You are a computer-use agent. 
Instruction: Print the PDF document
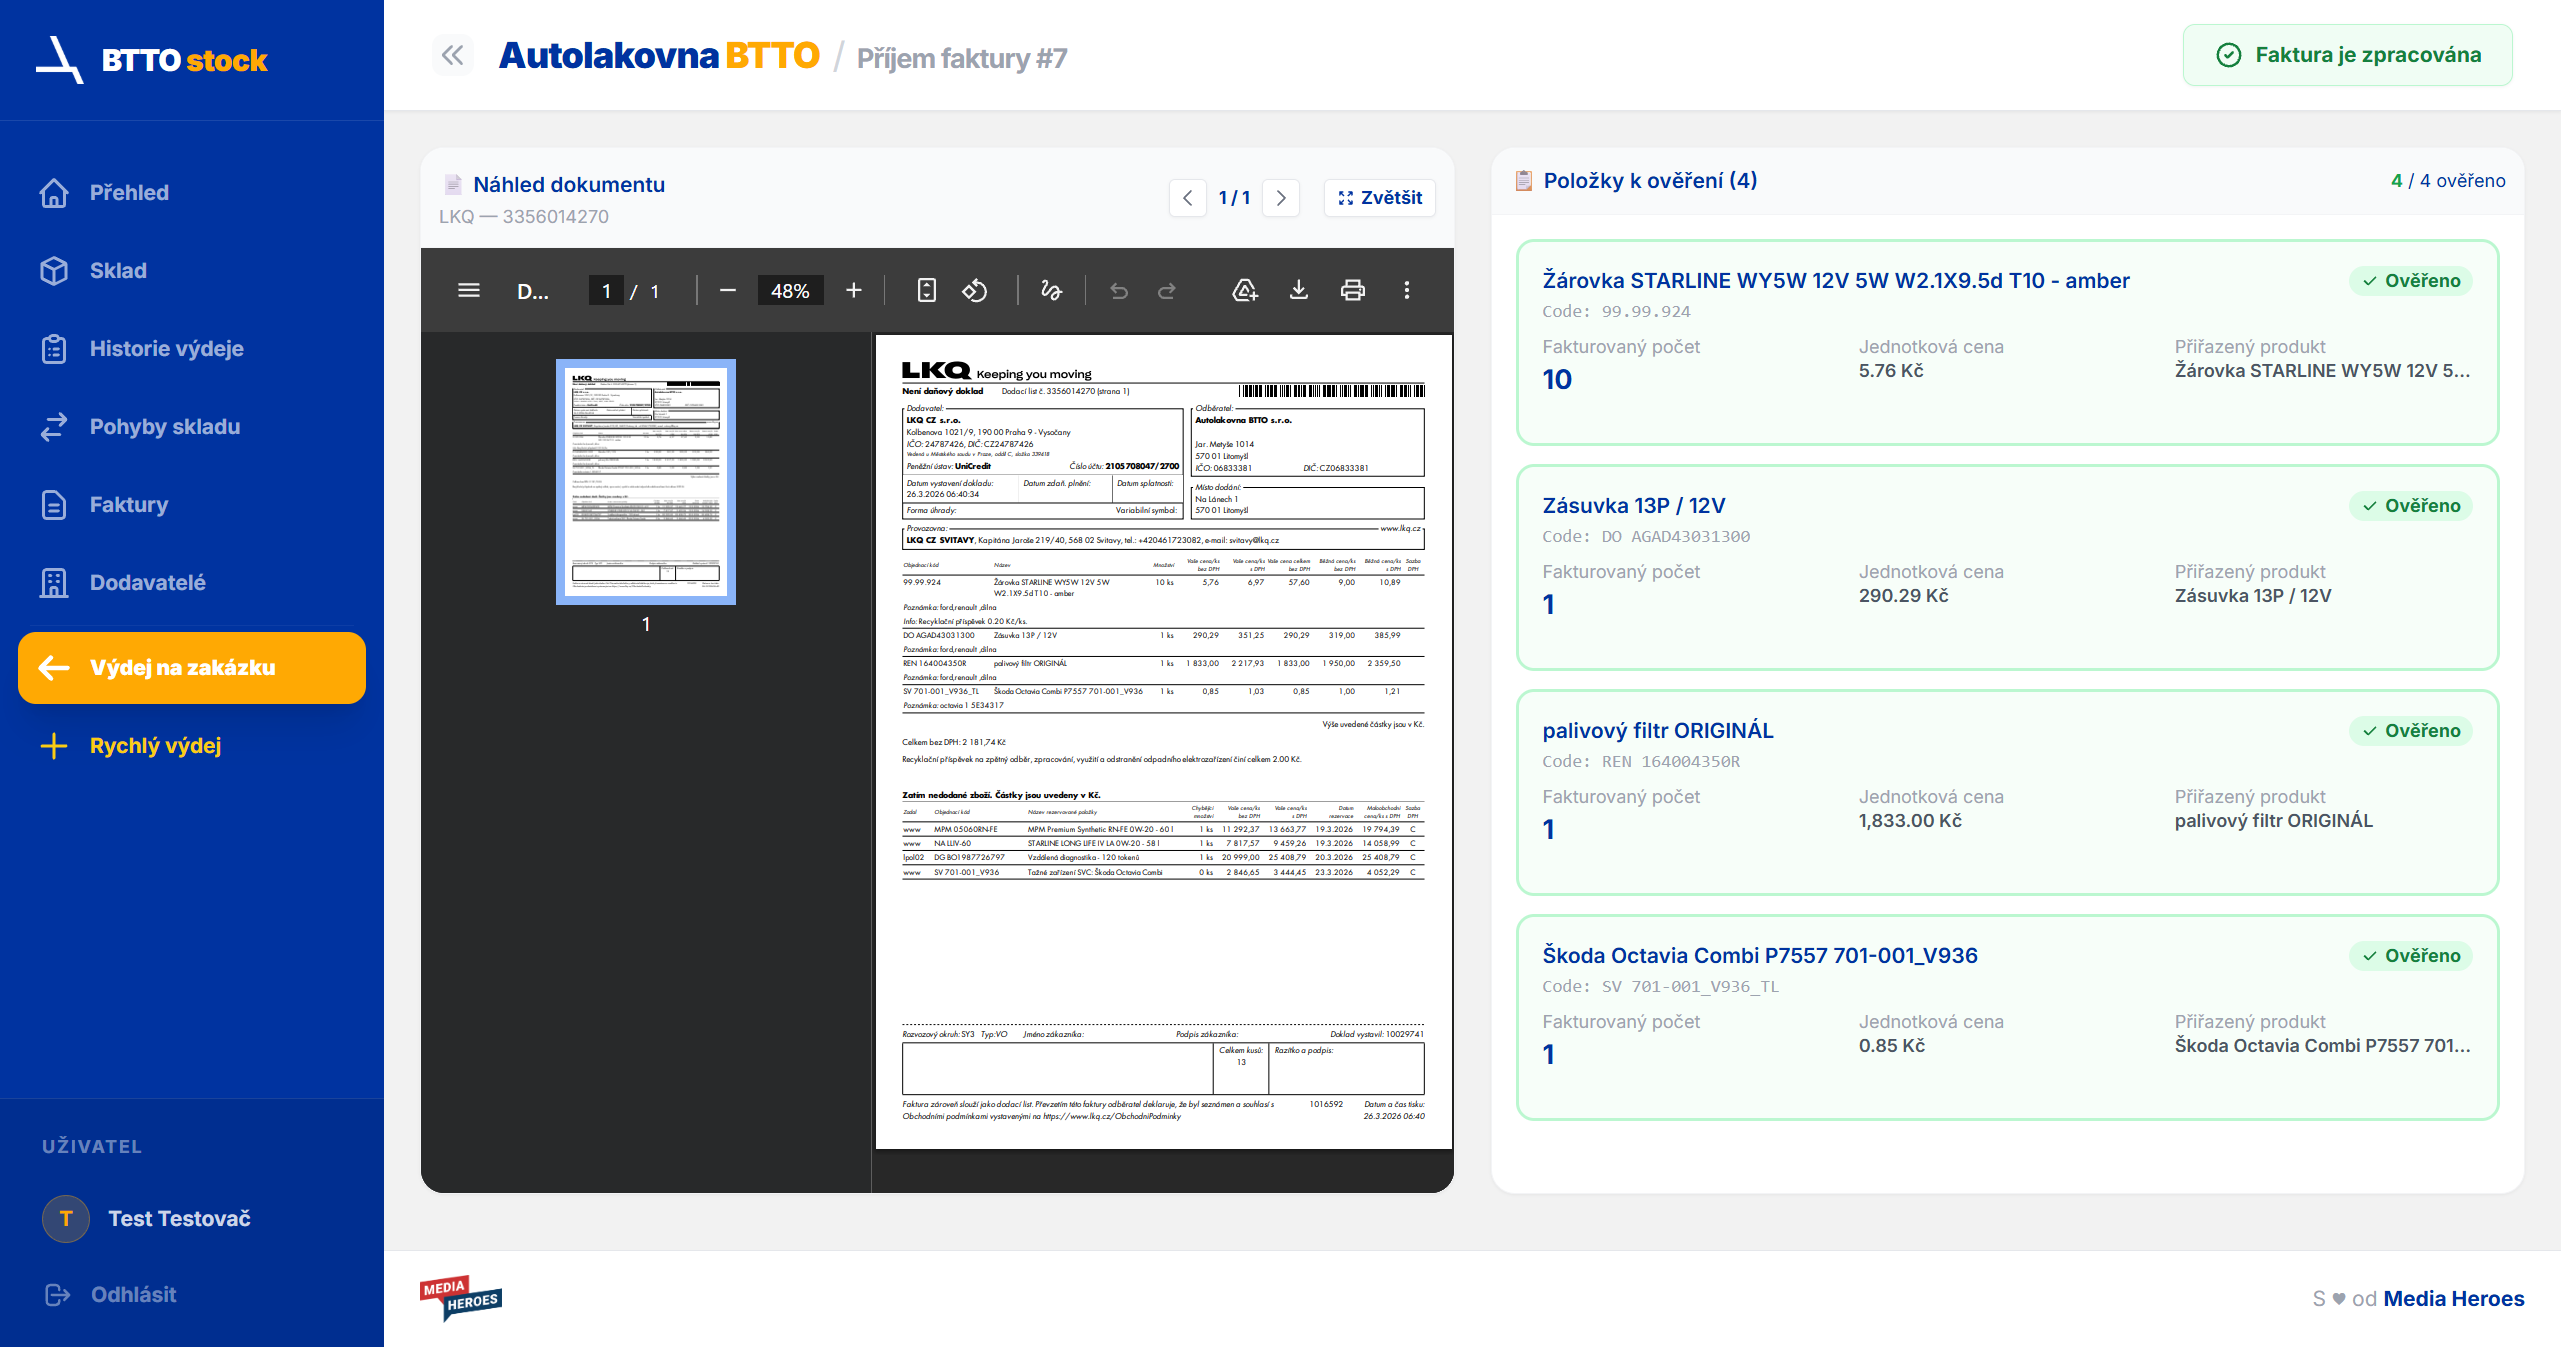point(1353,290)
